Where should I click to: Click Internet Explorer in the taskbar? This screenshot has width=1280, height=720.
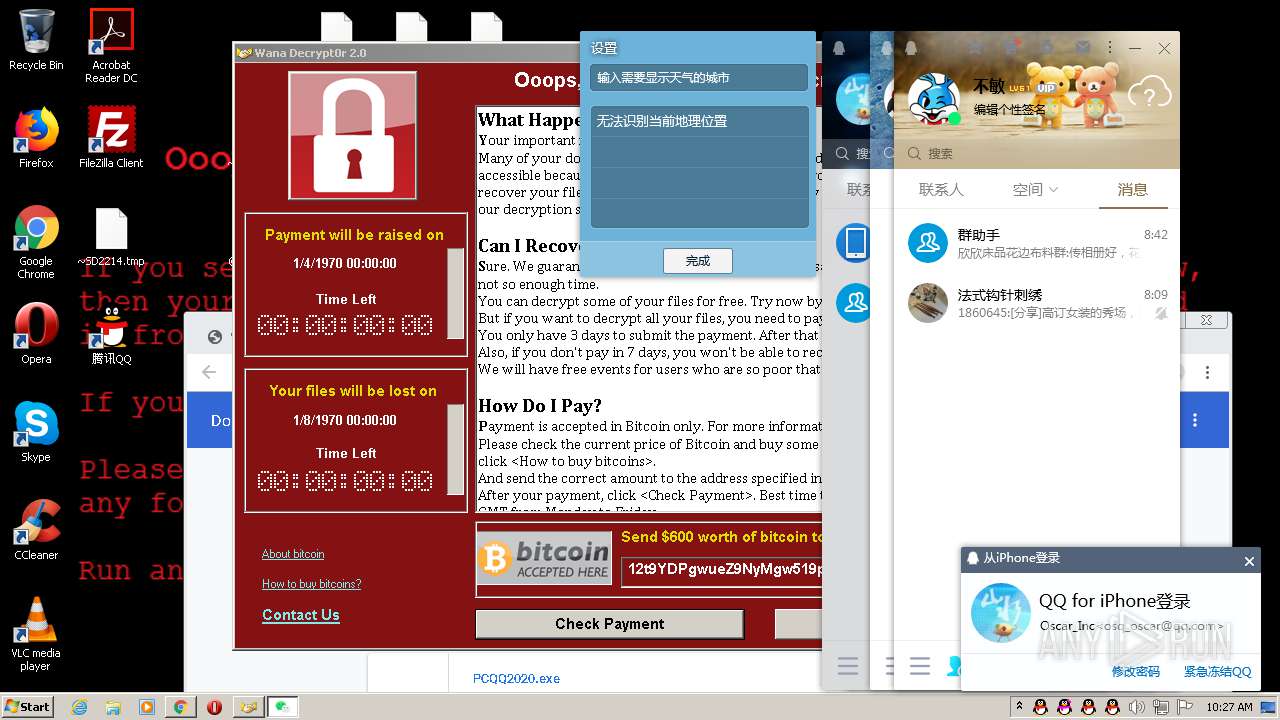click(80, 707)
